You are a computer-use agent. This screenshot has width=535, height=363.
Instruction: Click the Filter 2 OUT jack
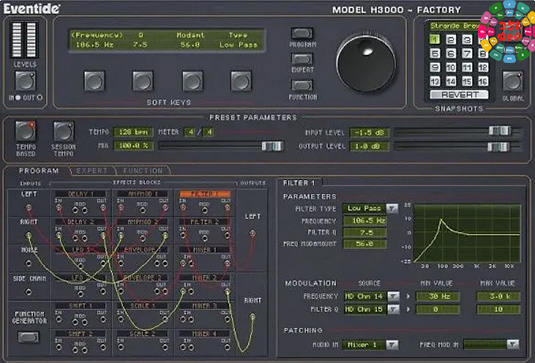[x=227, y=235]
